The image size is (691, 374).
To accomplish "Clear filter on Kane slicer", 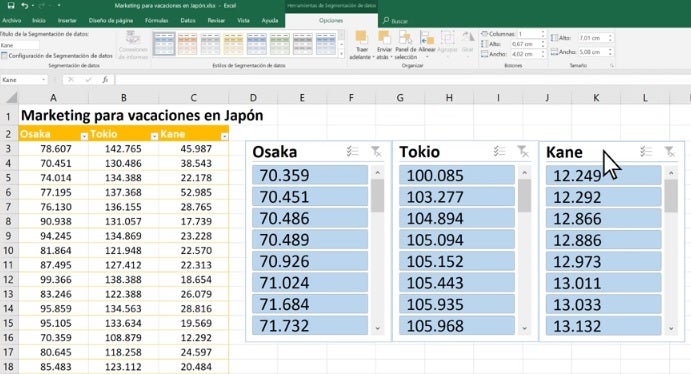I will (x=669, y=152).
